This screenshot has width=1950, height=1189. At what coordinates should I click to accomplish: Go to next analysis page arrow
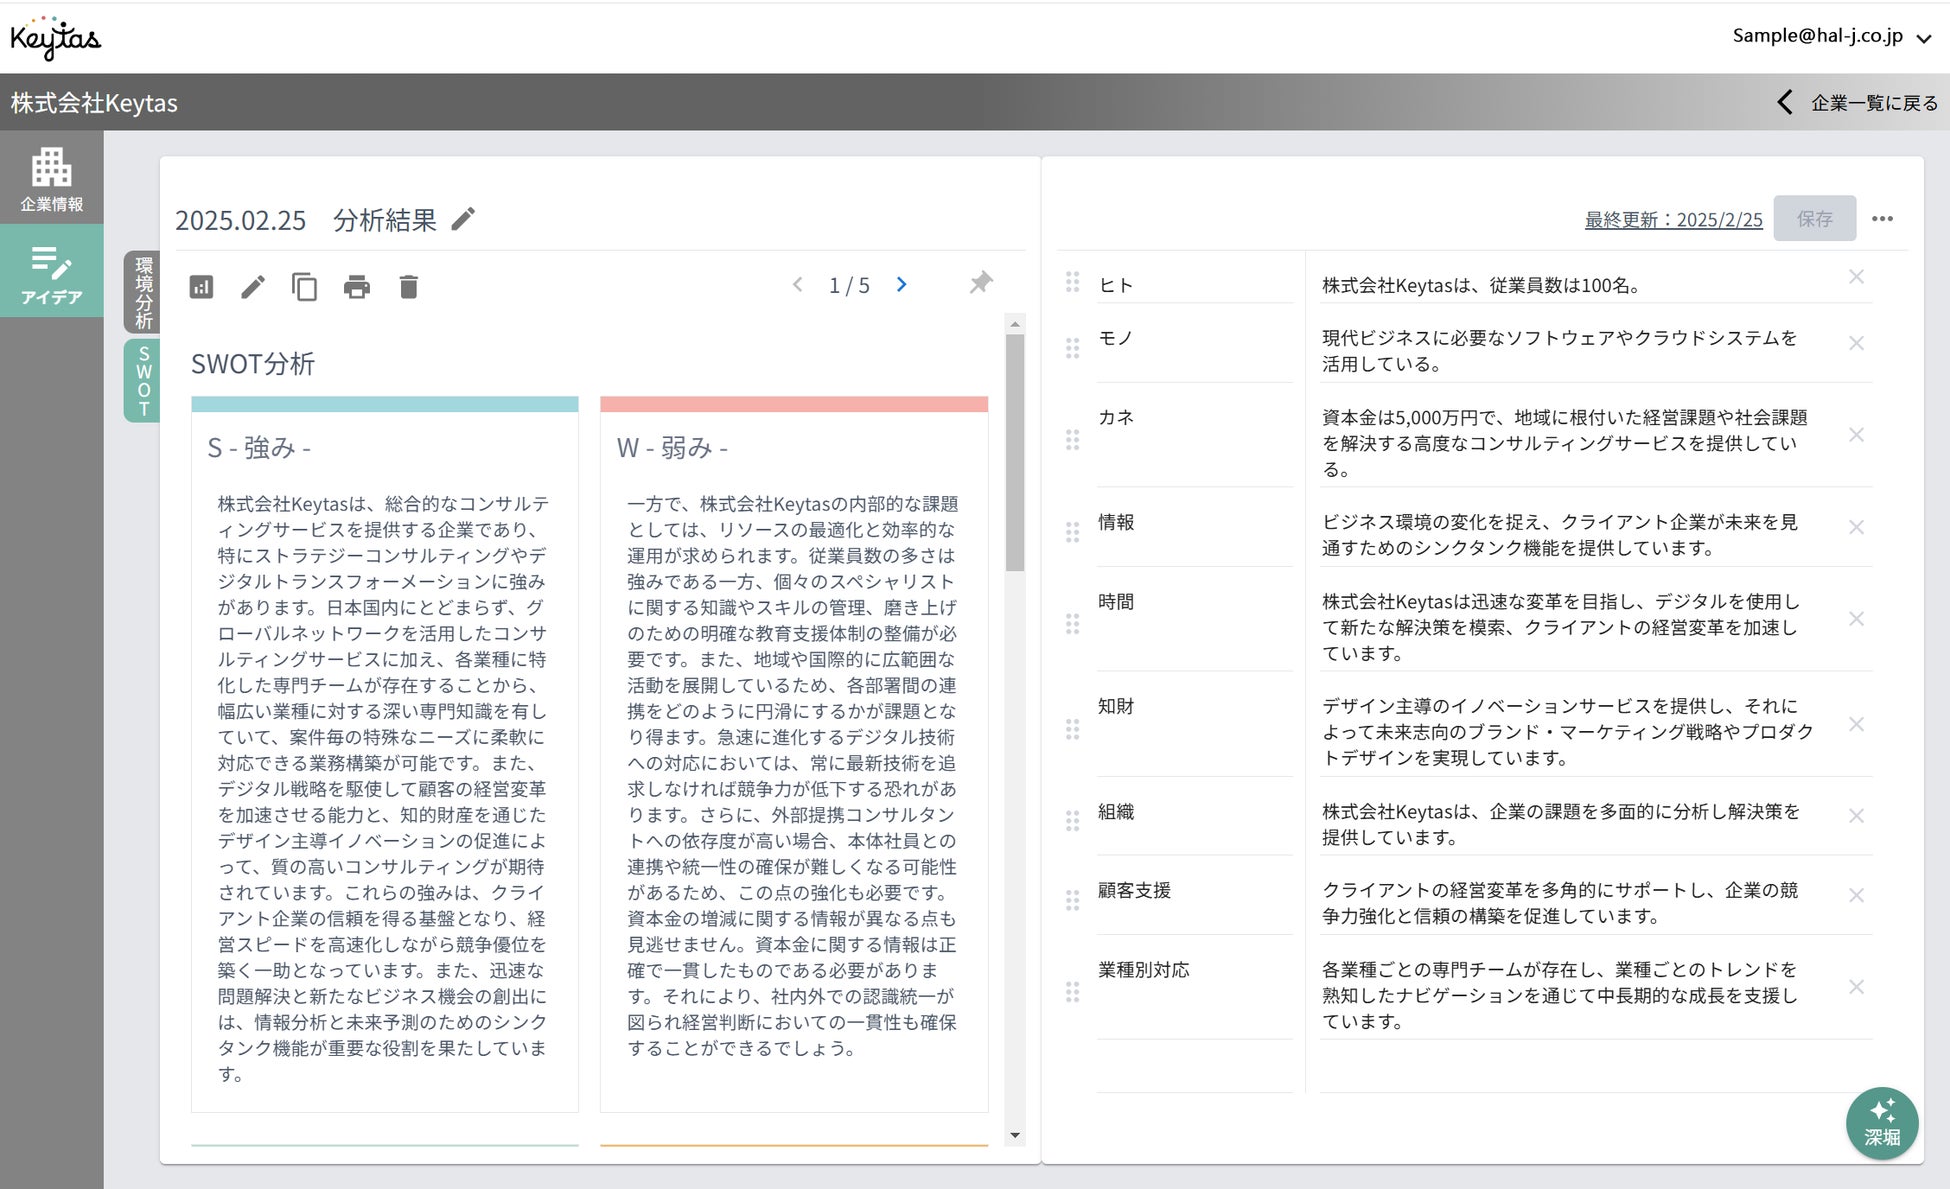[901, 285]
